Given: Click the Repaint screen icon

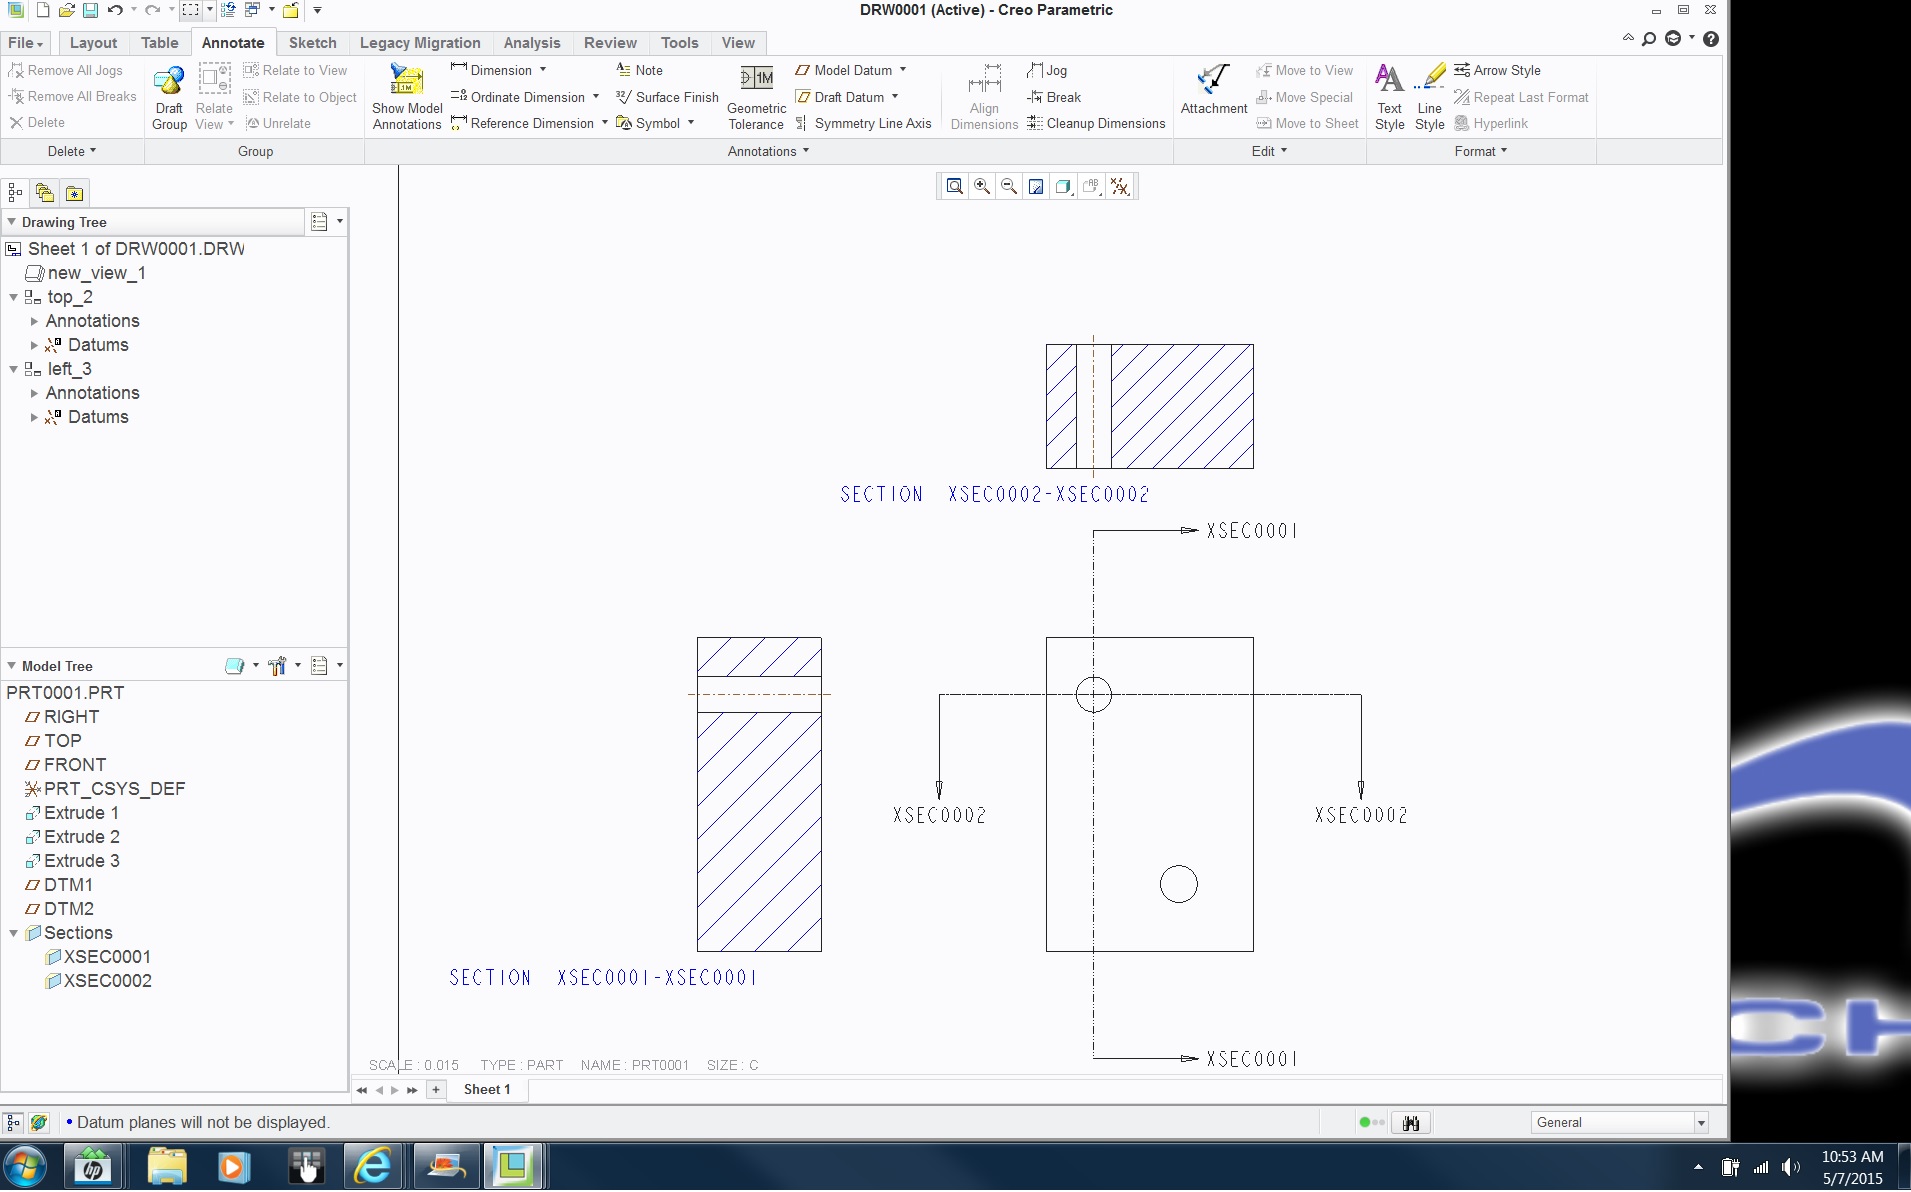Looking at the screenshot, I should click(x=1036, y=186).
